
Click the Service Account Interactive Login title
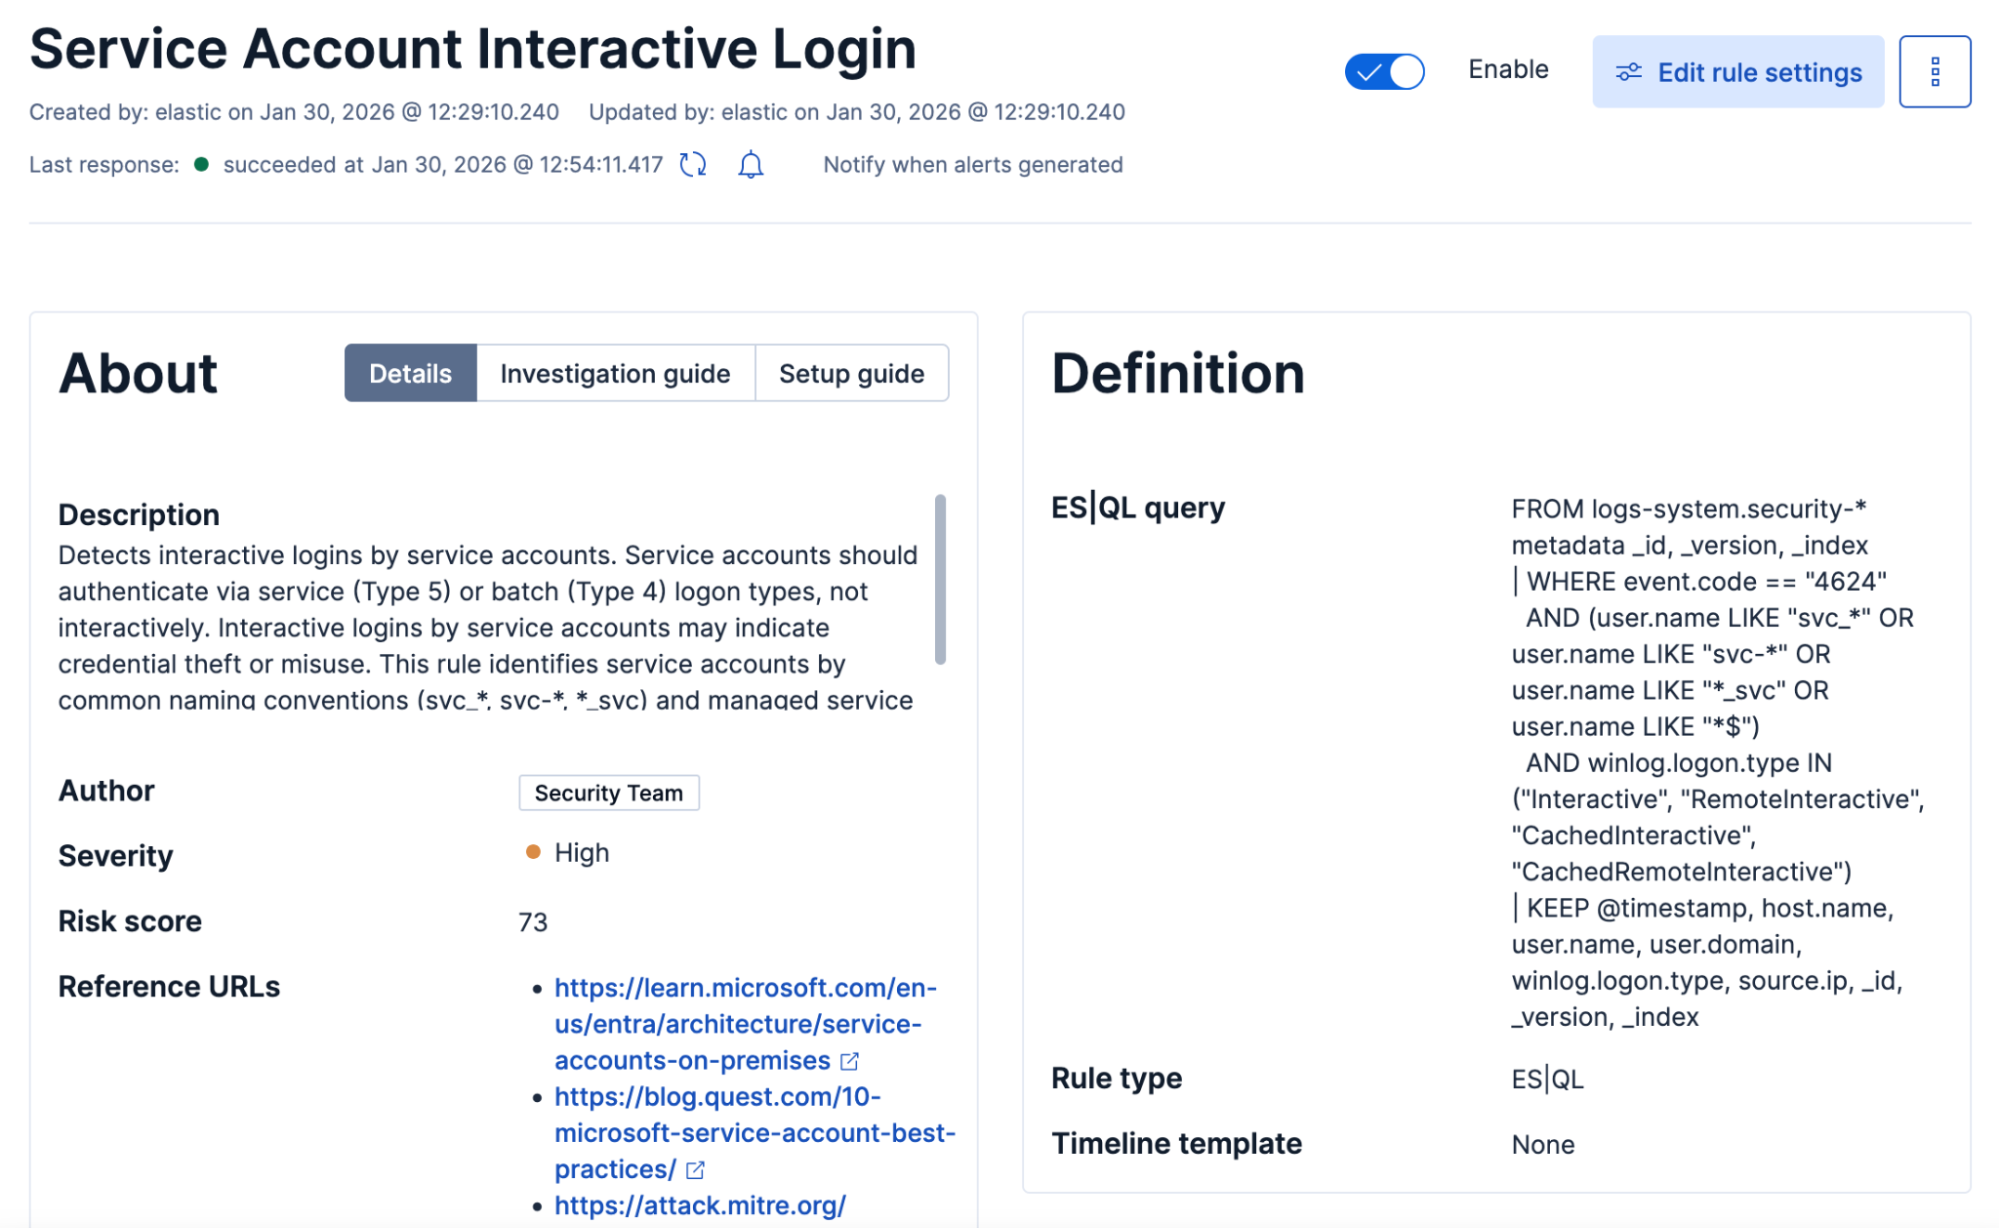(472, 48)
